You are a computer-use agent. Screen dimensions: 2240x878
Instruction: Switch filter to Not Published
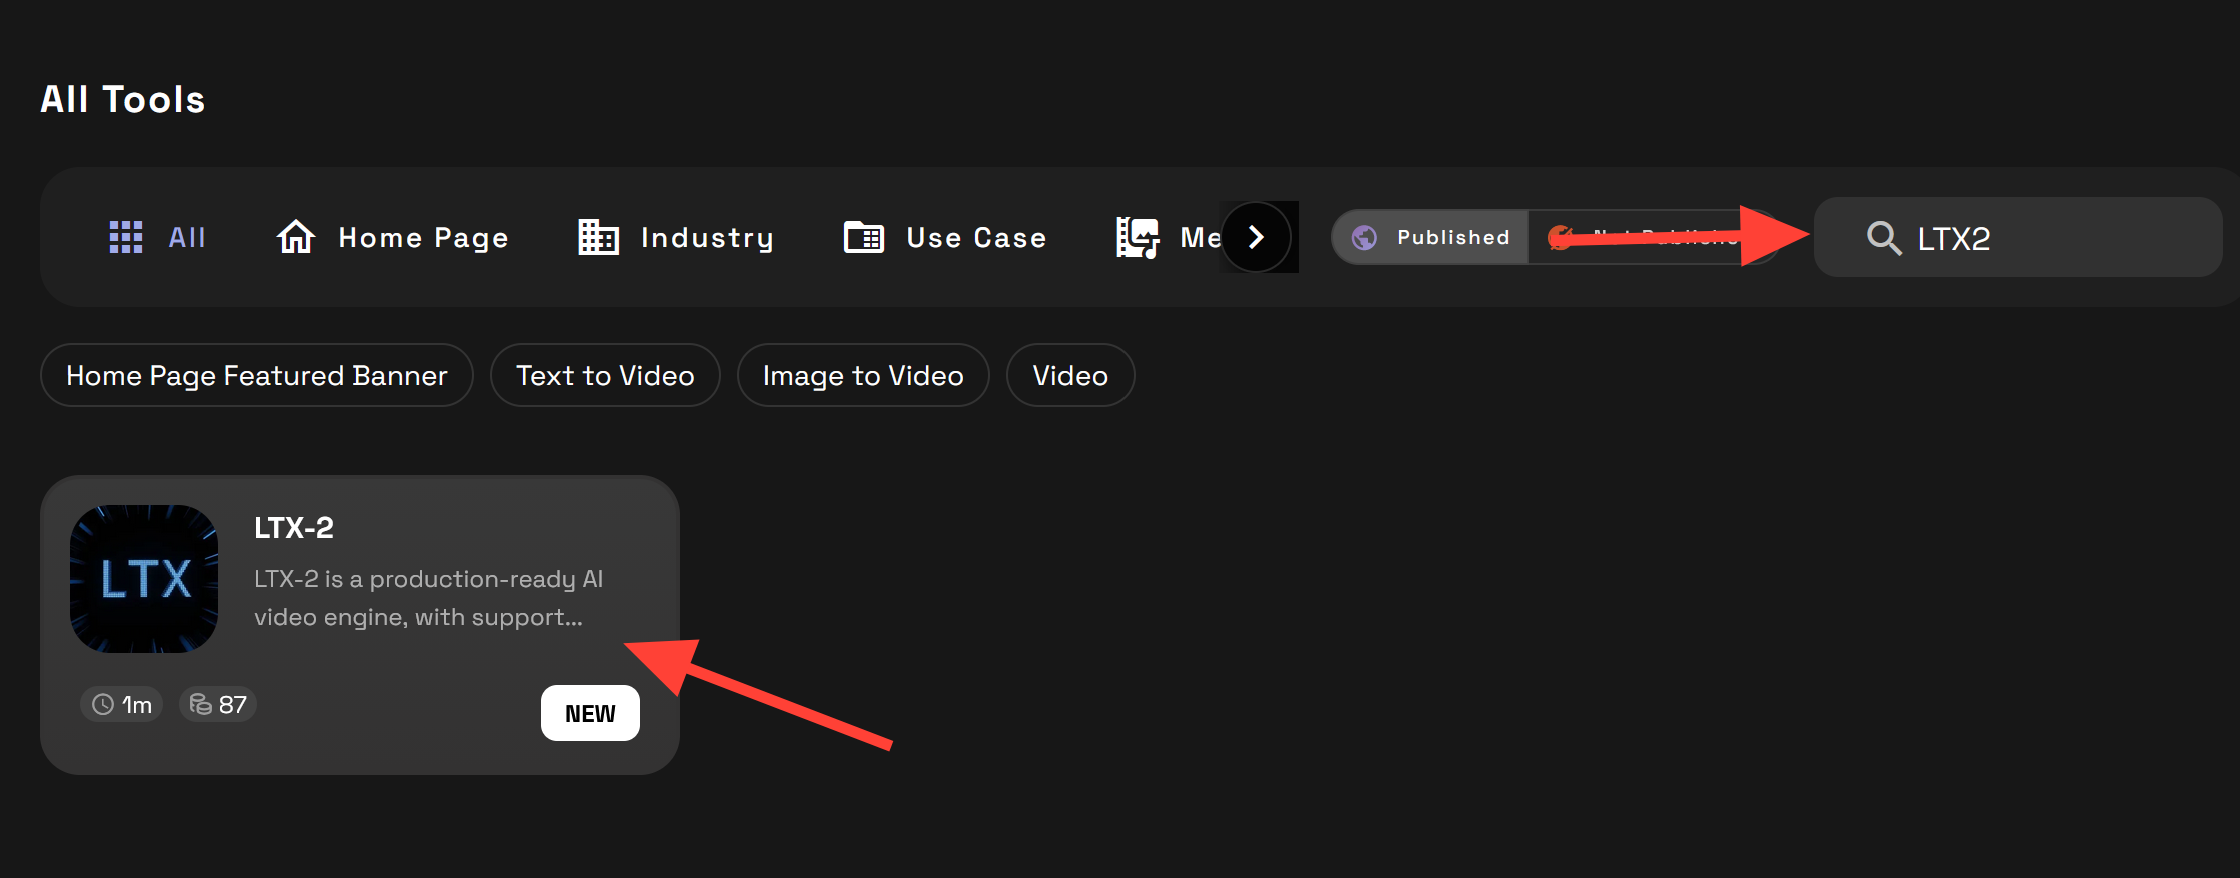(1650, 237)
